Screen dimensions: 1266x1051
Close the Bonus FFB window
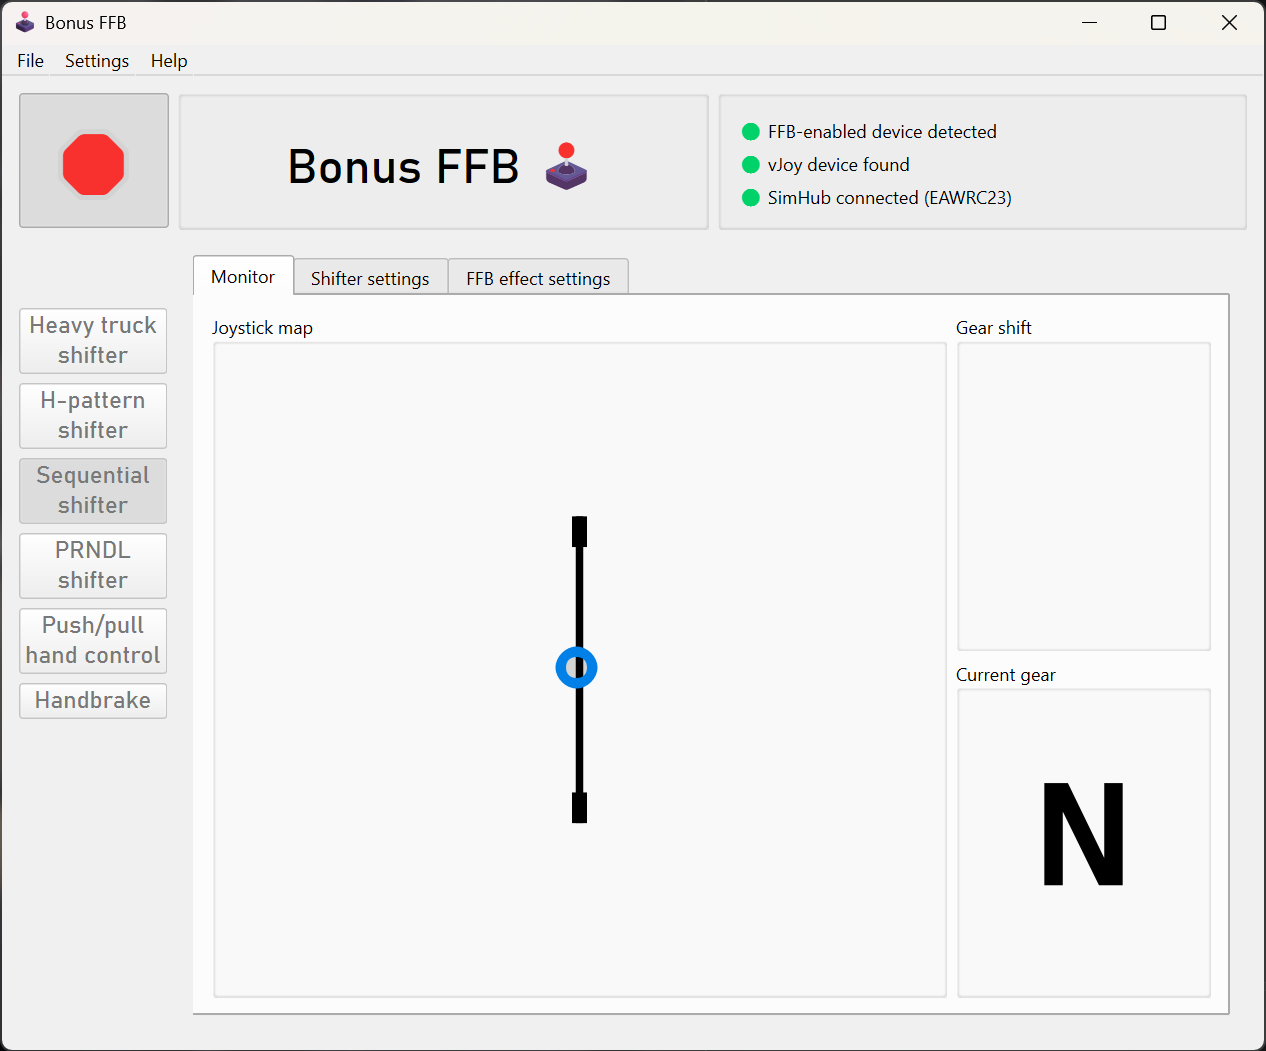1229,22
